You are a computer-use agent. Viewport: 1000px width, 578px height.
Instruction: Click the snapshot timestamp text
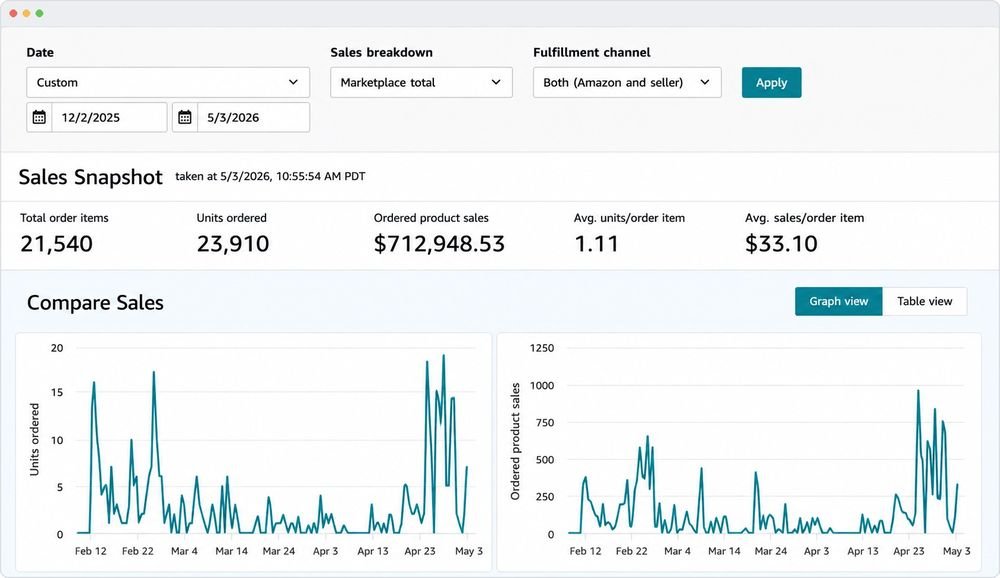pos(270,176)
